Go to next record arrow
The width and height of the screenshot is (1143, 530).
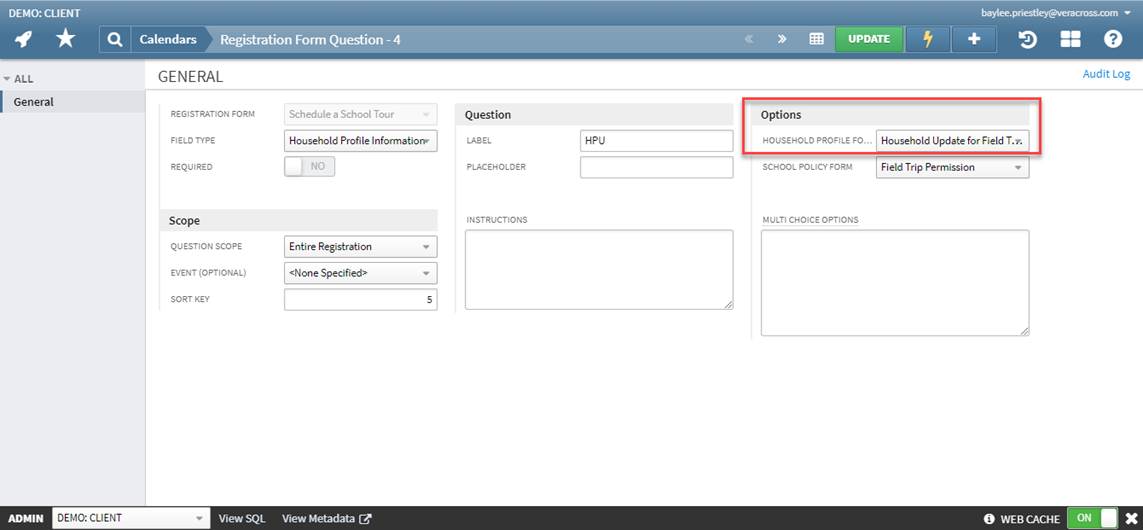pyautogui.click(x=782, y=39)
